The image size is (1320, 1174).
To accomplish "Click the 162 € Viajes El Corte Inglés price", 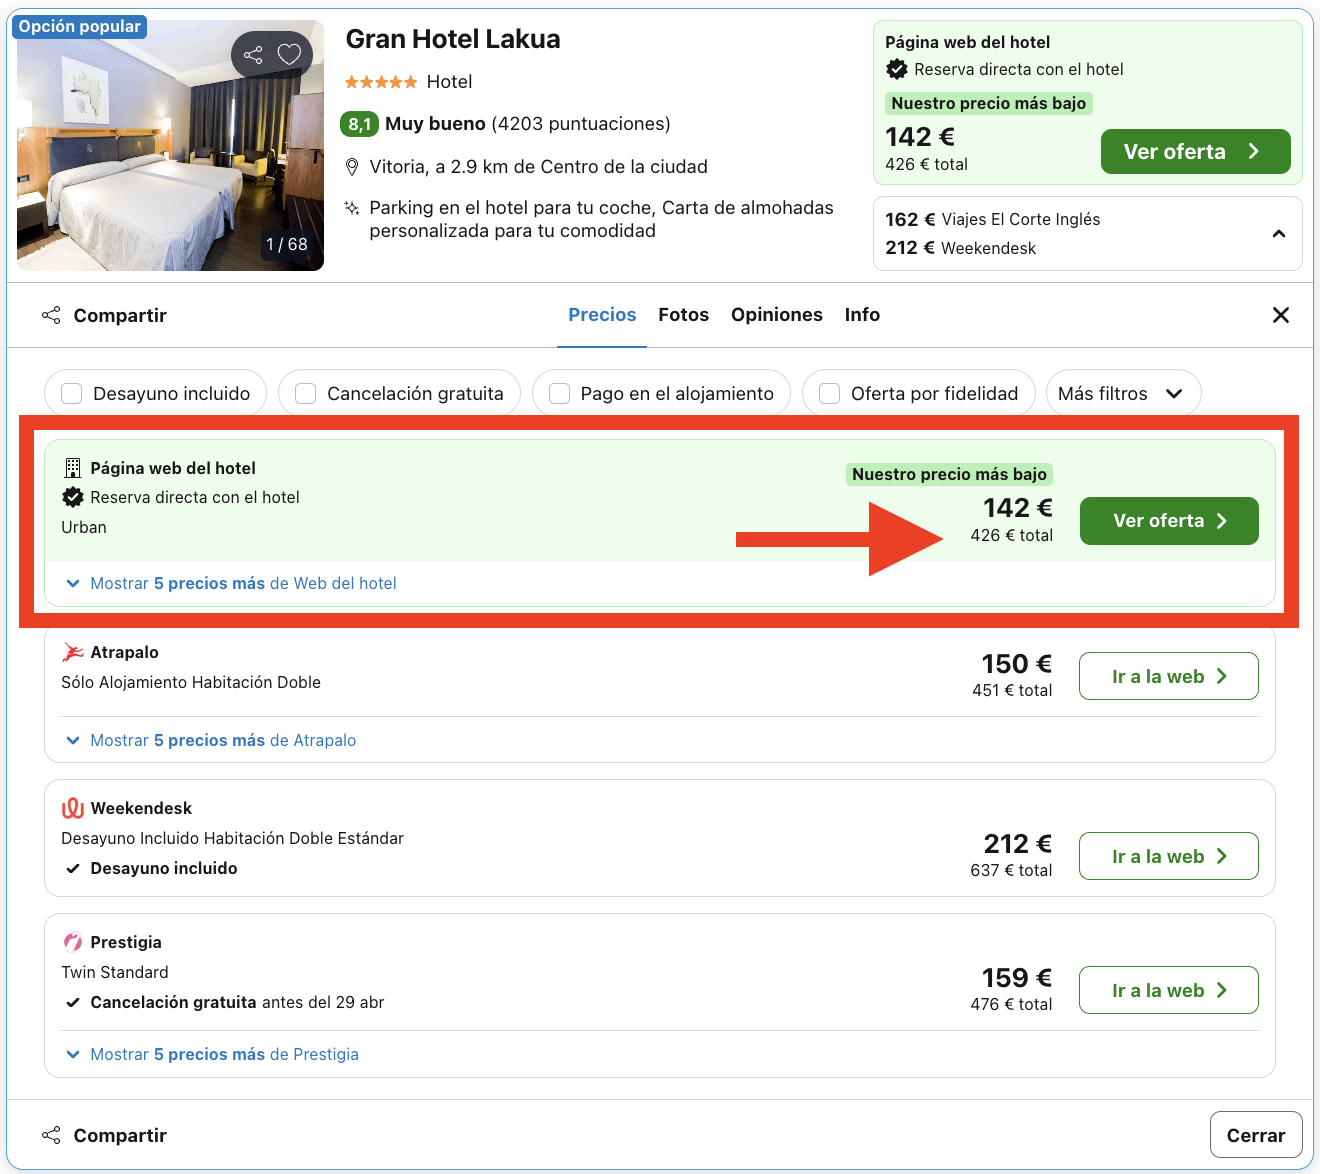I will pyautogui.click(x=992, y=219).
